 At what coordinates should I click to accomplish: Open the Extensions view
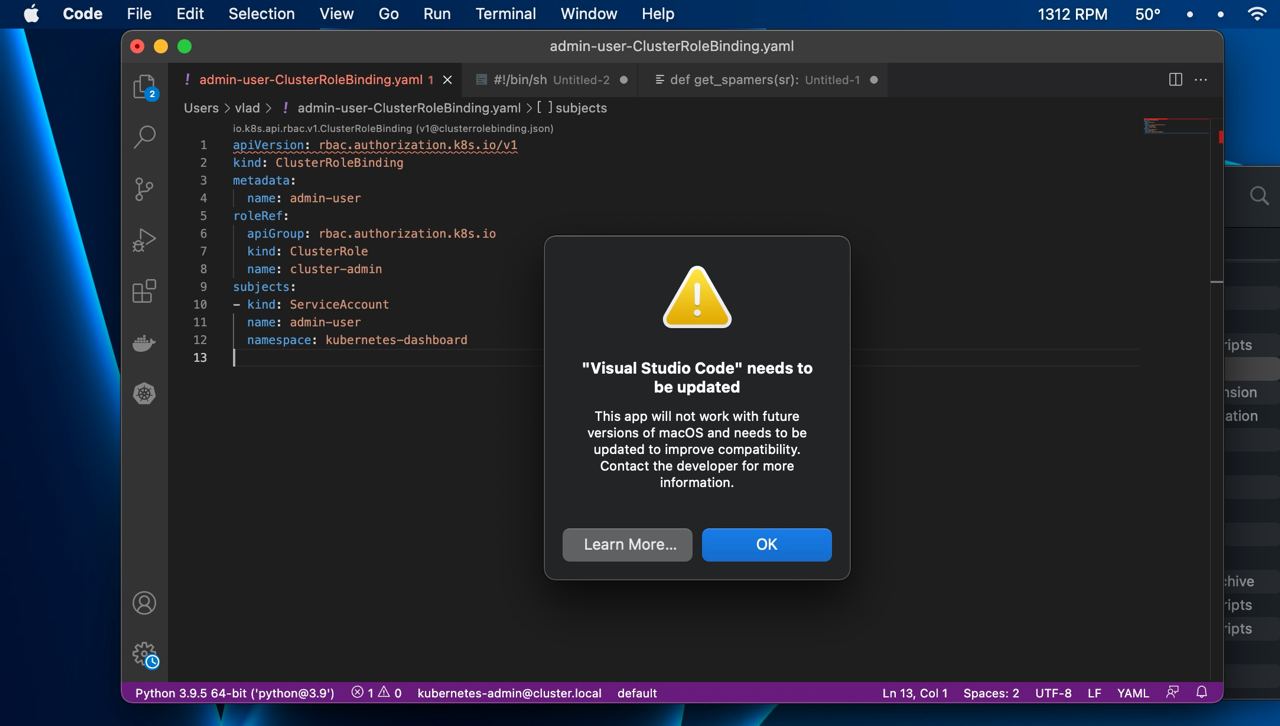[145, 291]
